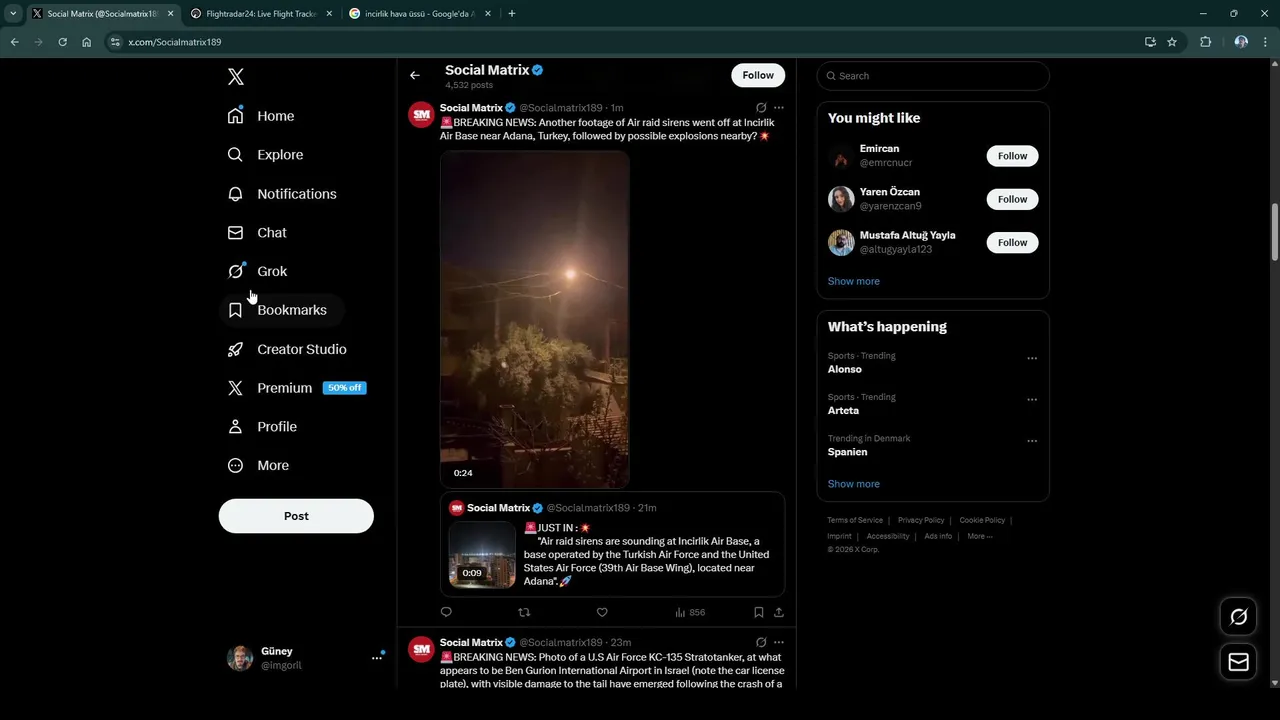Play the 0:24 night video
This screenshot has height=720, width=1280.
coord(535,319)
